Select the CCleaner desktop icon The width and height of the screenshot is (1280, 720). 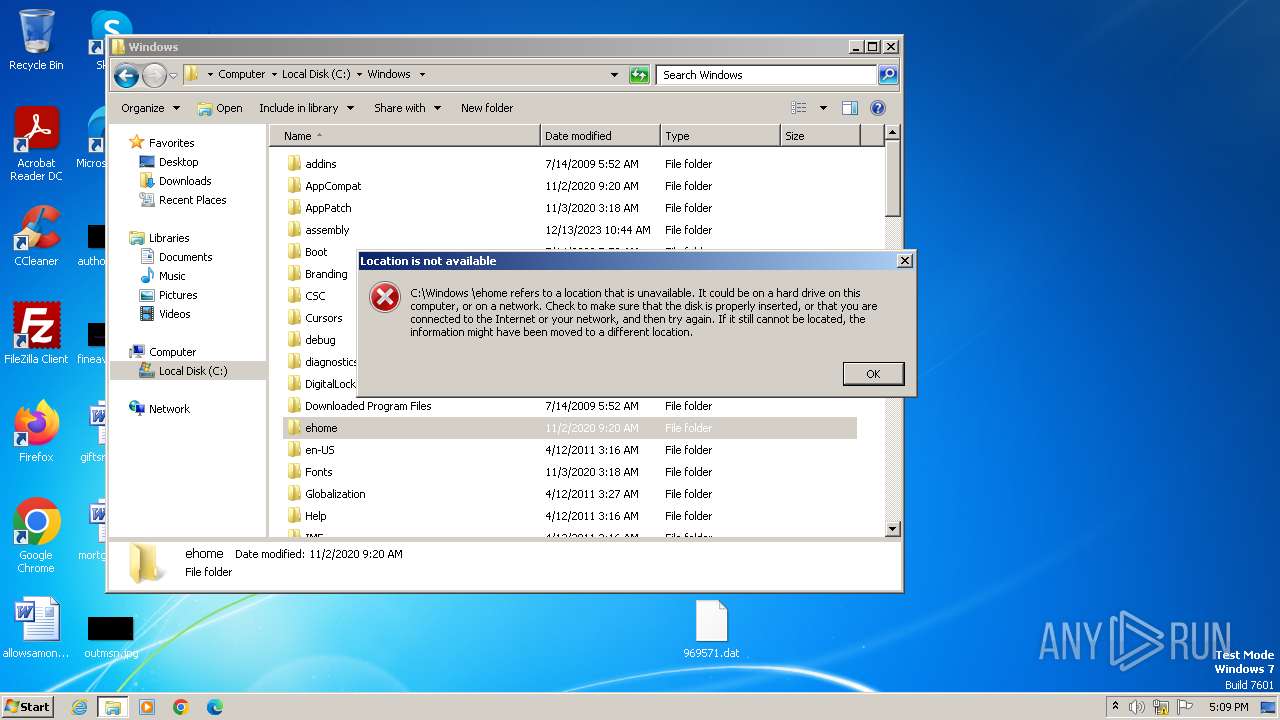tap(36, 236)
